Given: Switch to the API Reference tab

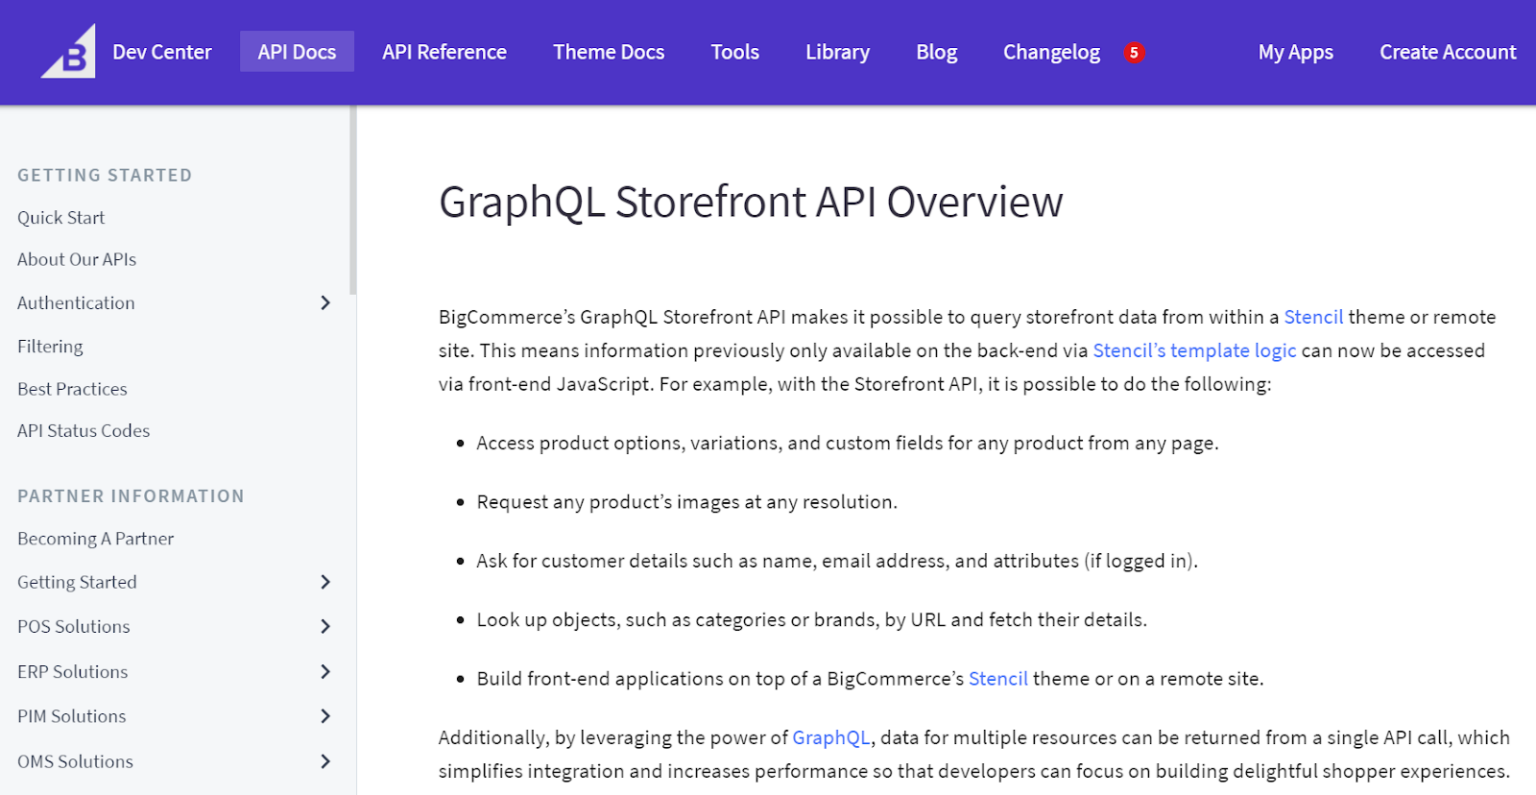Looking at the screenshot, I should pyautogui.click(x=444, y=52).
